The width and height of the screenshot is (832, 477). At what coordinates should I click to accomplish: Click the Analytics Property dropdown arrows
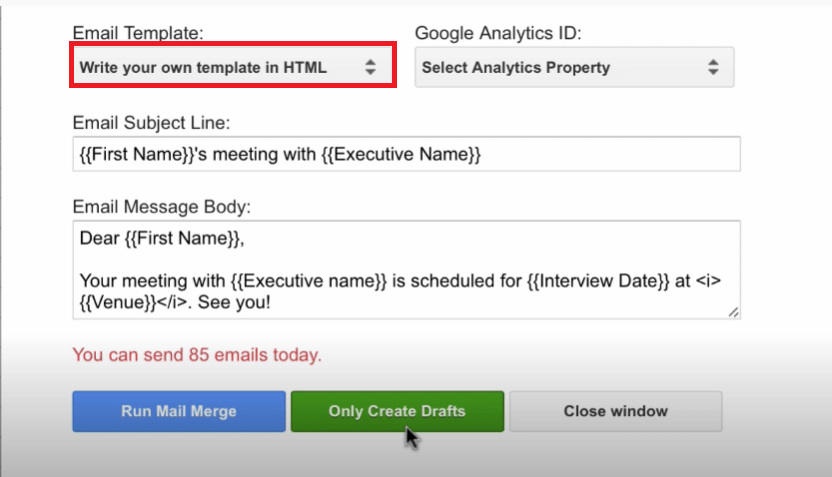click(713, 67)
